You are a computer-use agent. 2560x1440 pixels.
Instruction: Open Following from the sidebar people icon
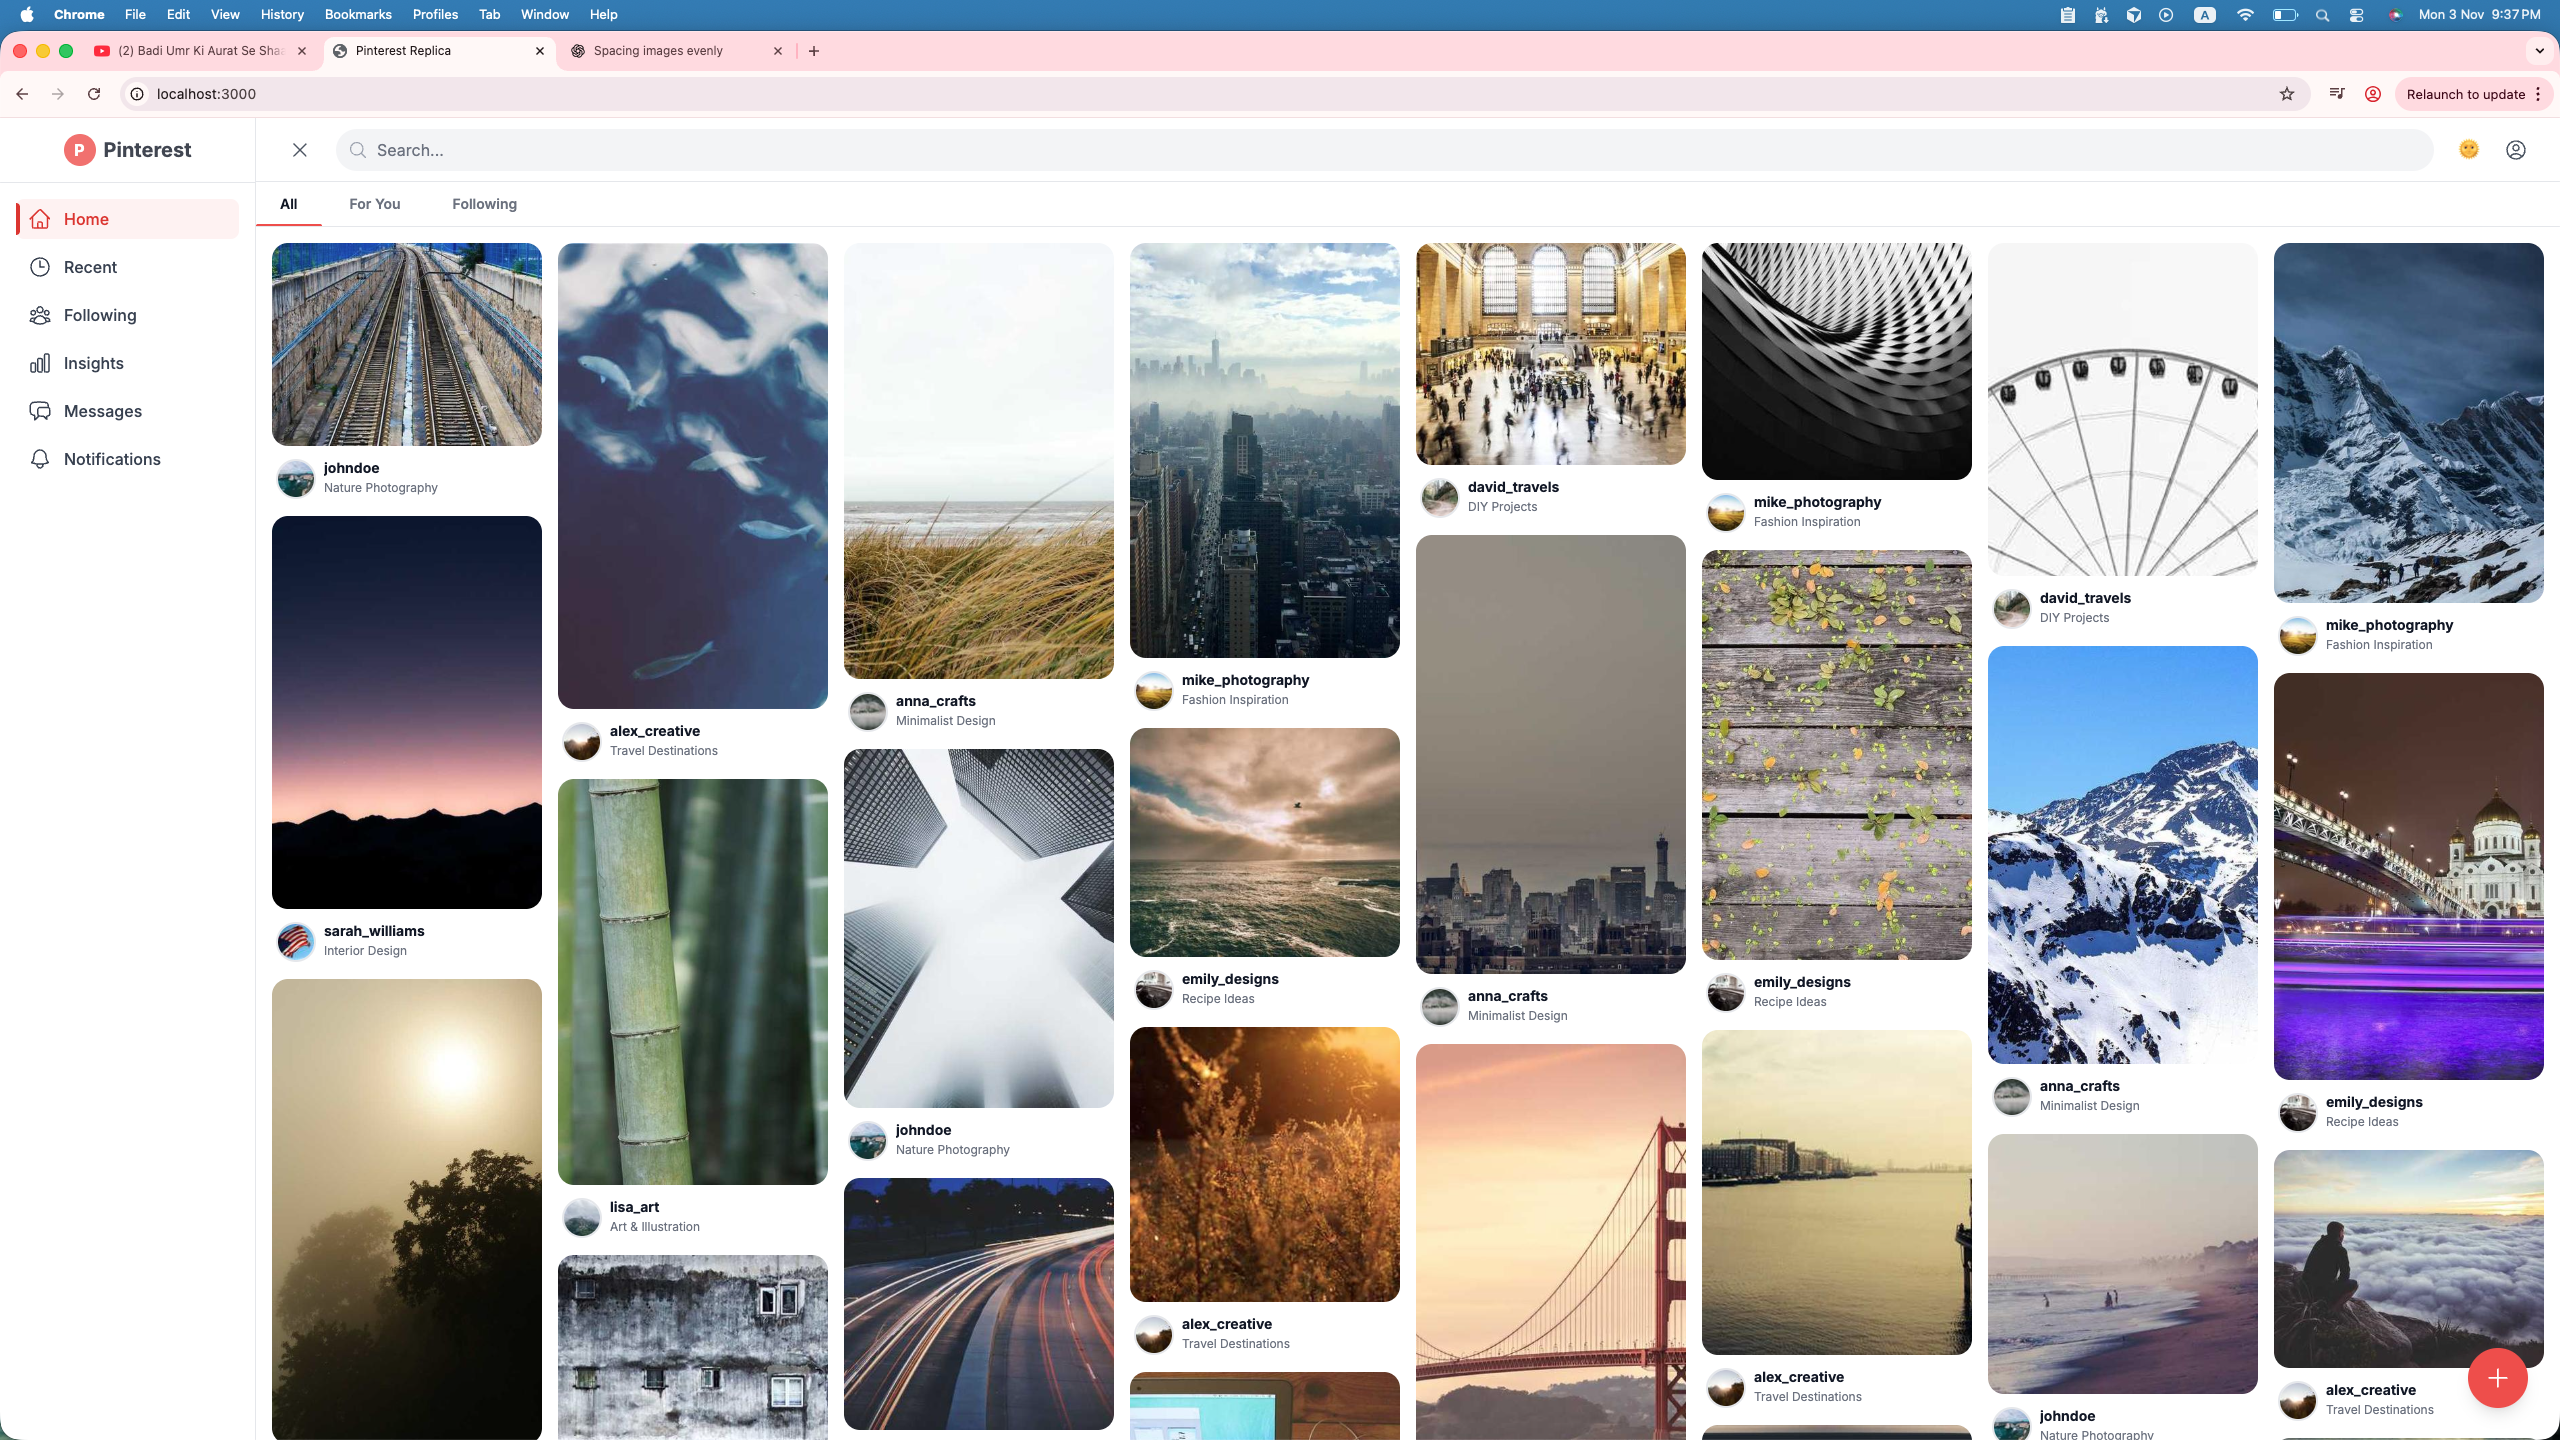tap(40, 315)
